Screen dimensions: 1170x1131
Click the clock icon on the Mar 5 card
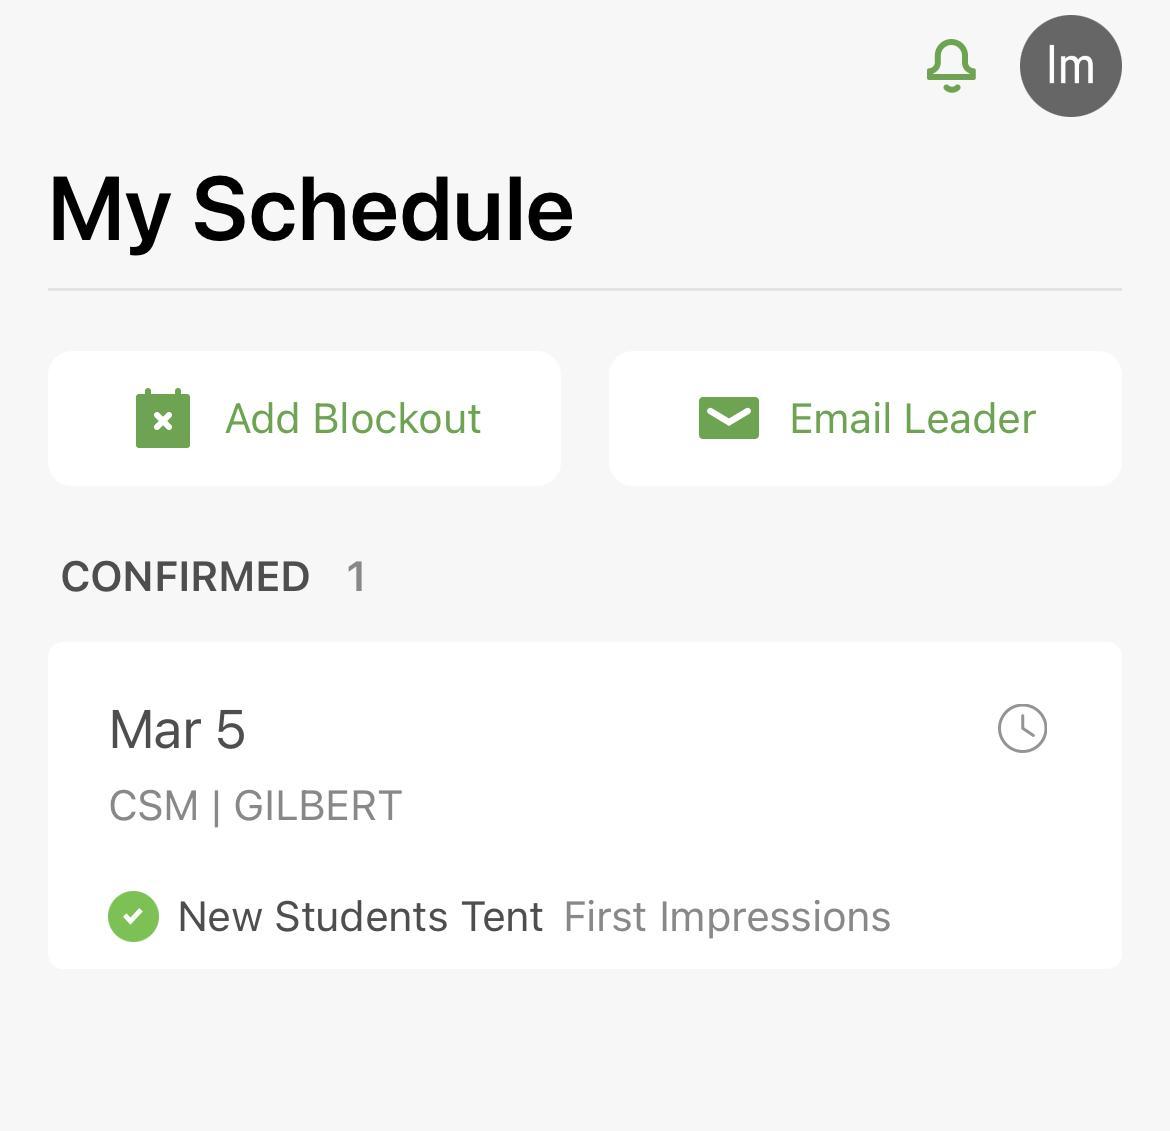point(1022,728)
